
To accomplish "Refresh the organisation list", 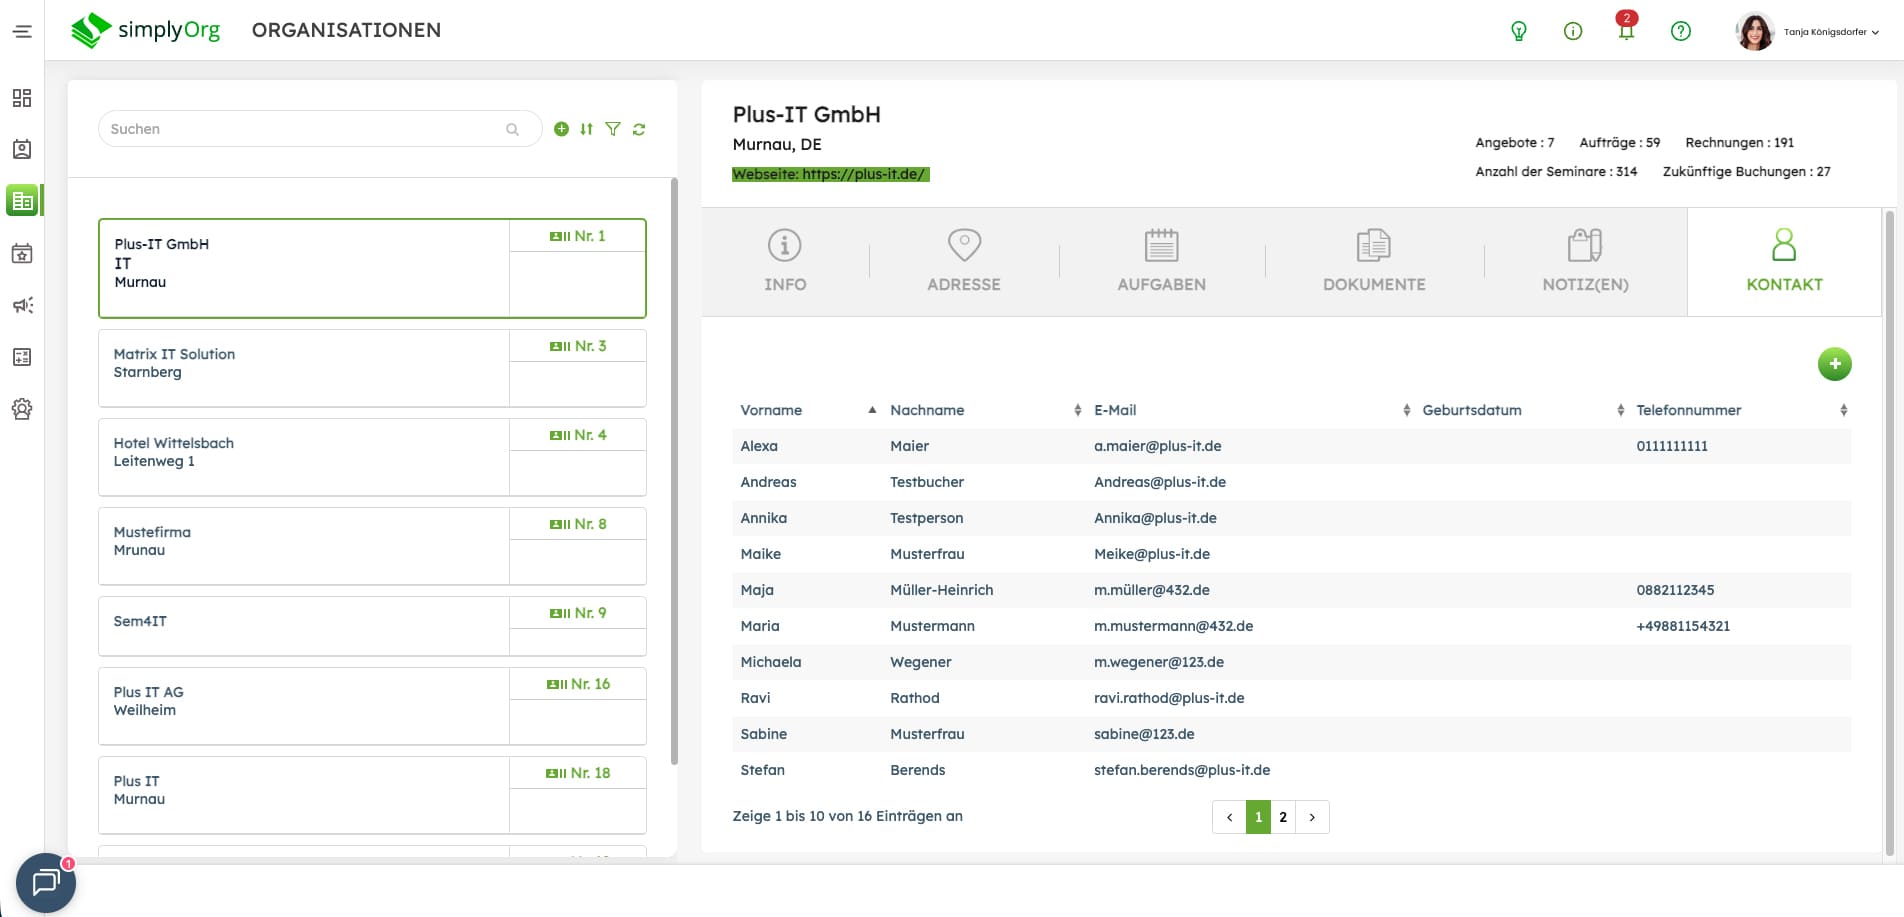I will coord(639,129).
